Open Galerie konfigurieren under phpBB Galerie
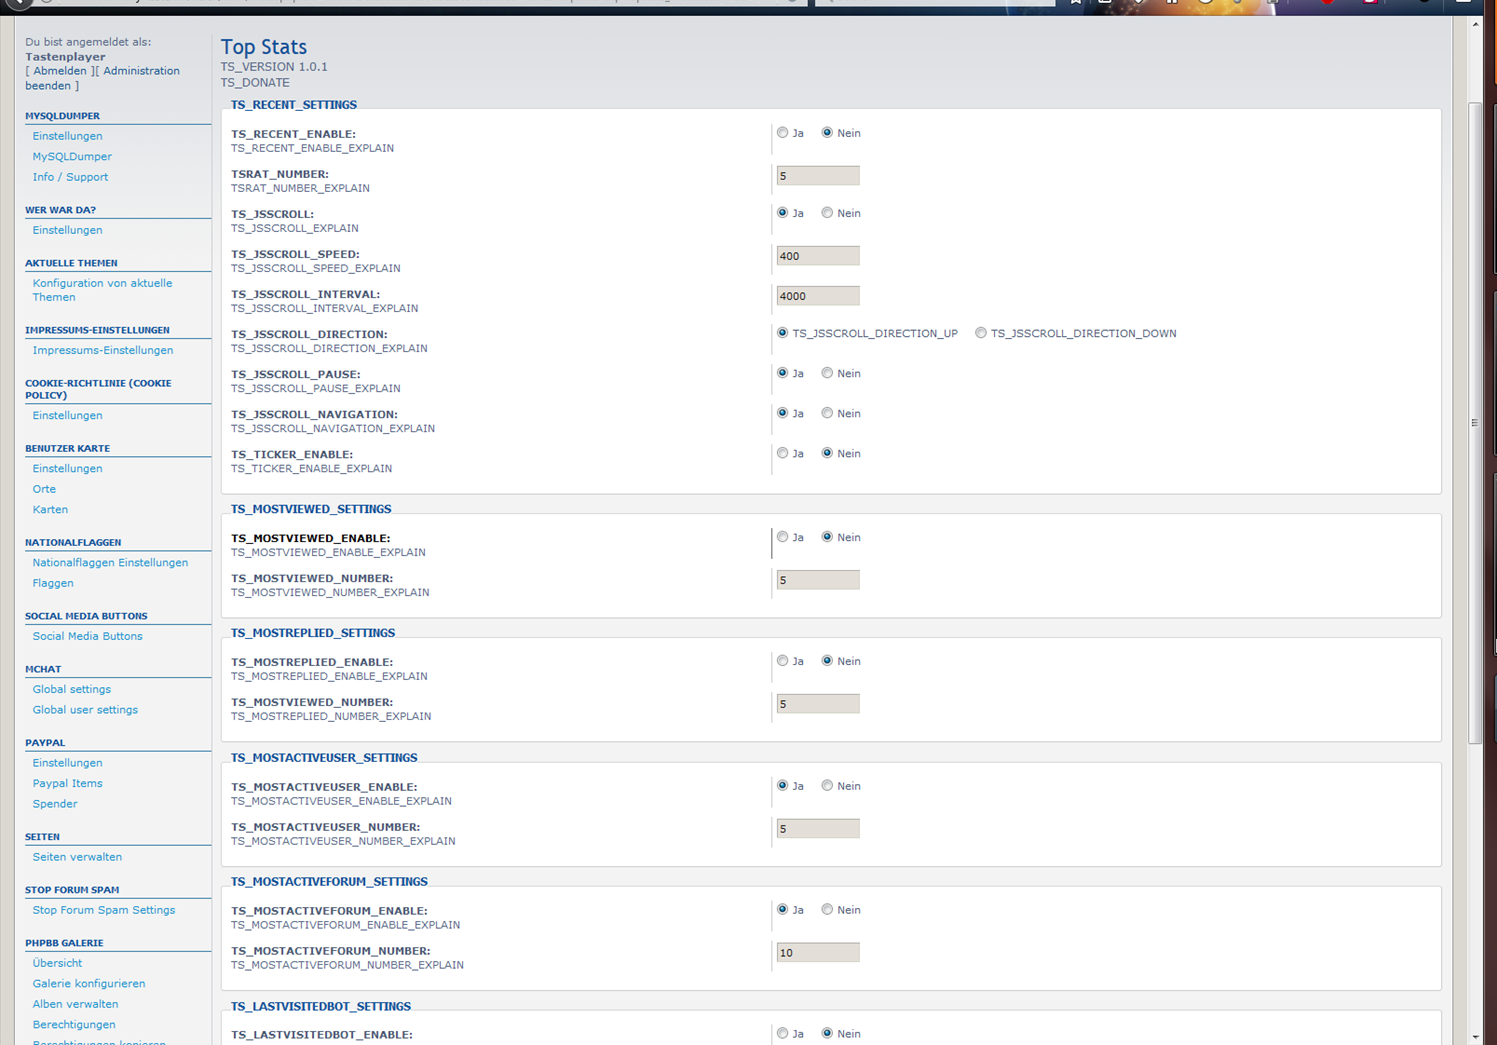Screen dimensions: 1497x1045 [x=88, y=984]
